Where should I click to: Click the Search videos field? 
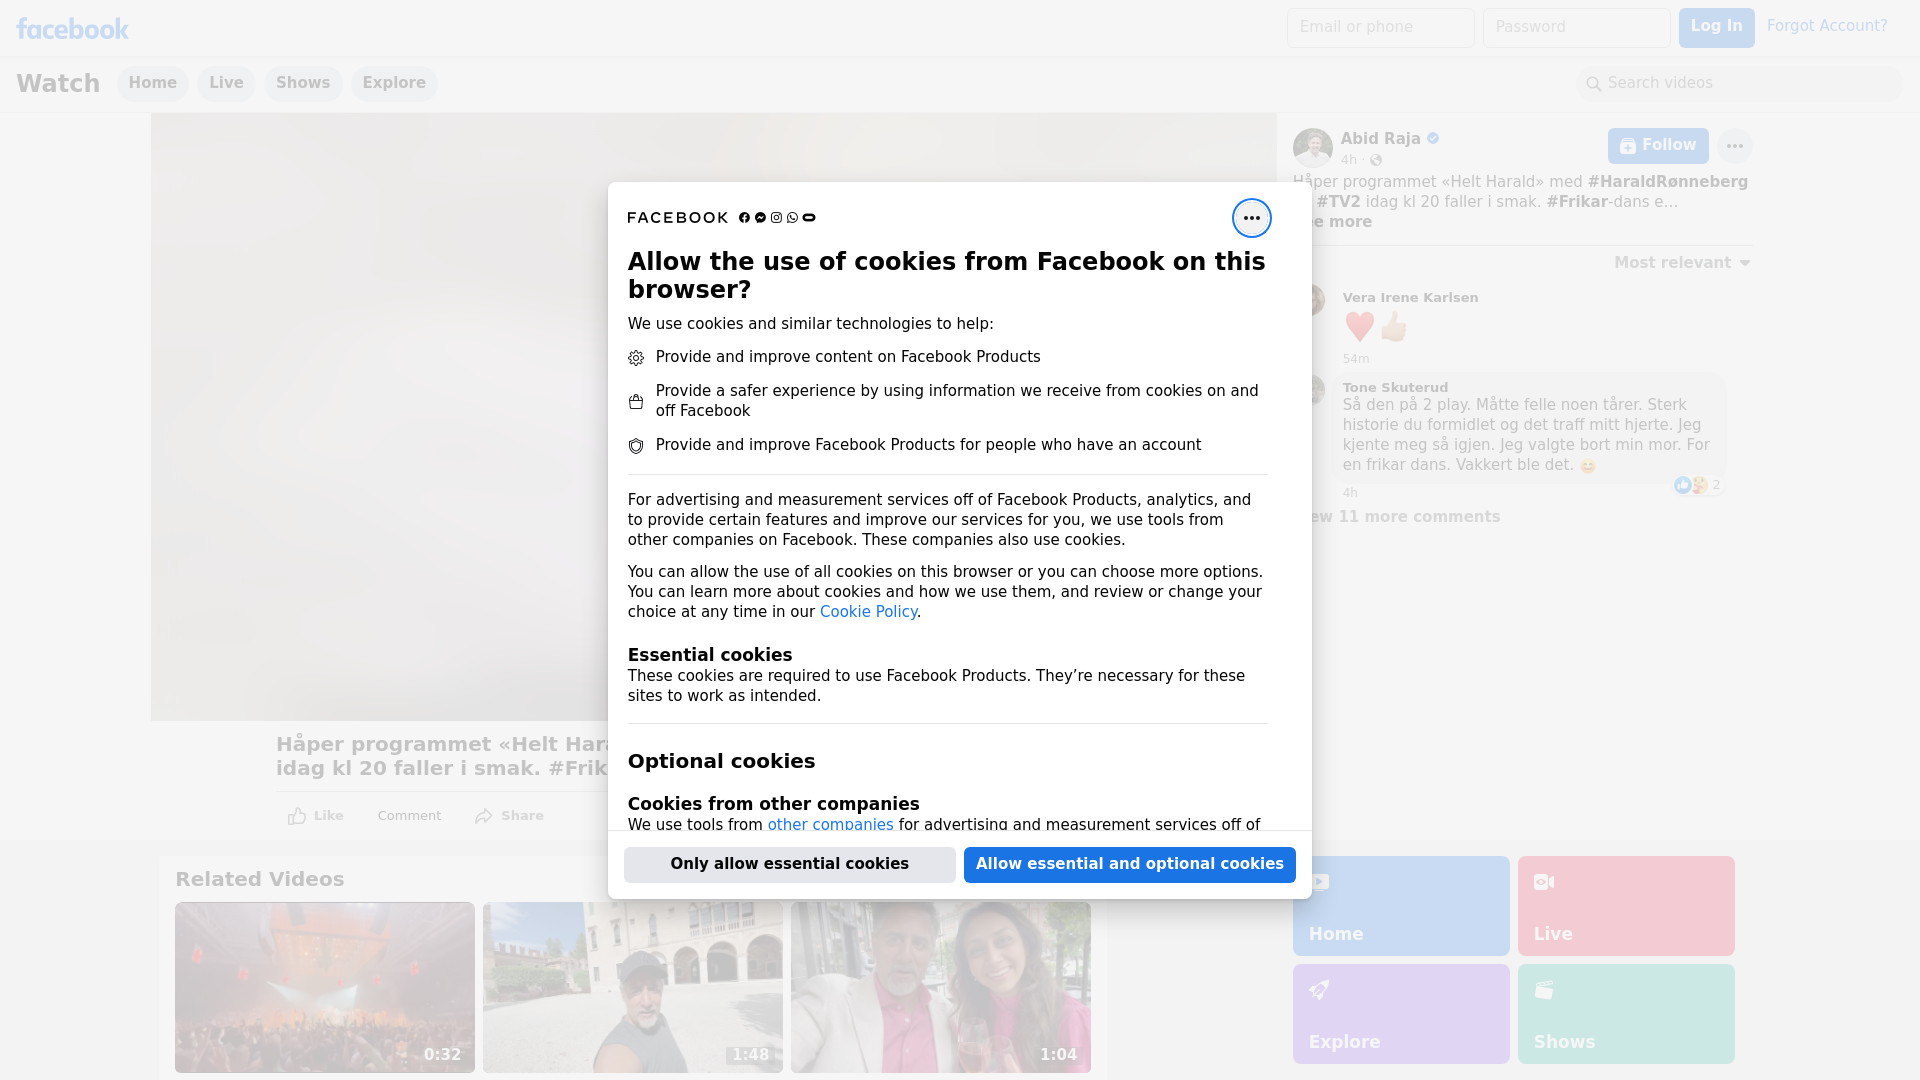[x=1740, y=83]
